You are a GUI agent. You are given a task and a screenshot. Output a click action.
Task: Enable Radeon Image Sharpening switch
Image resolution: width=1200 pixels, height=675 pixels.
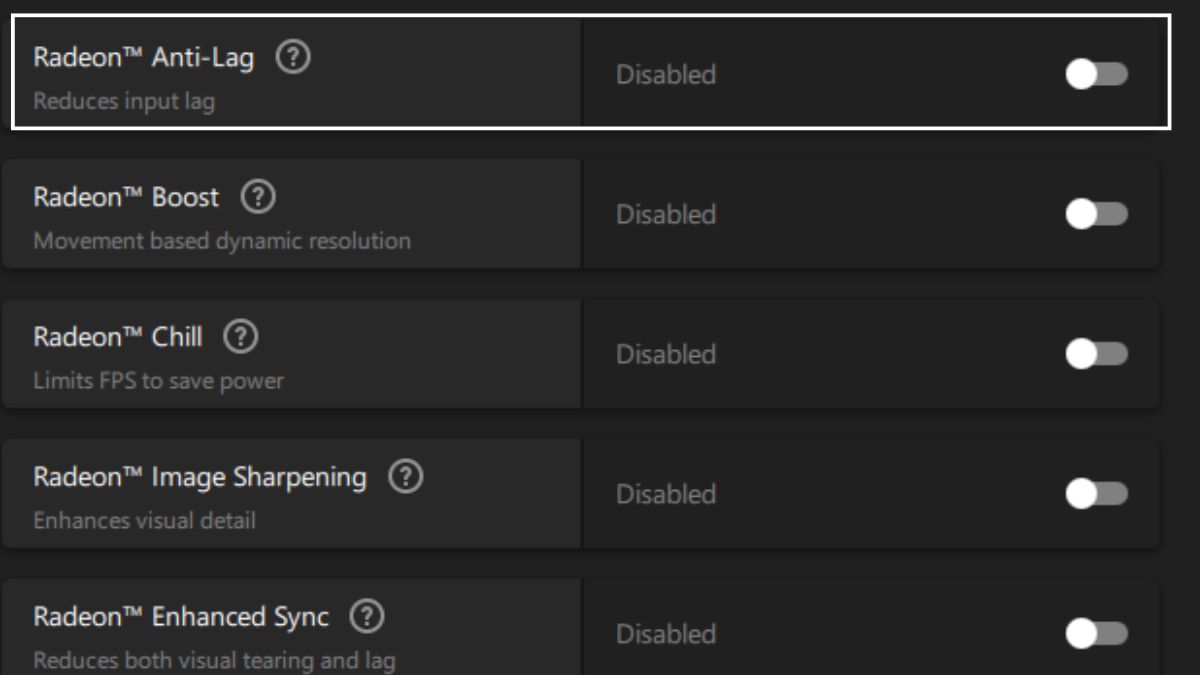[x=1096, y=494]
